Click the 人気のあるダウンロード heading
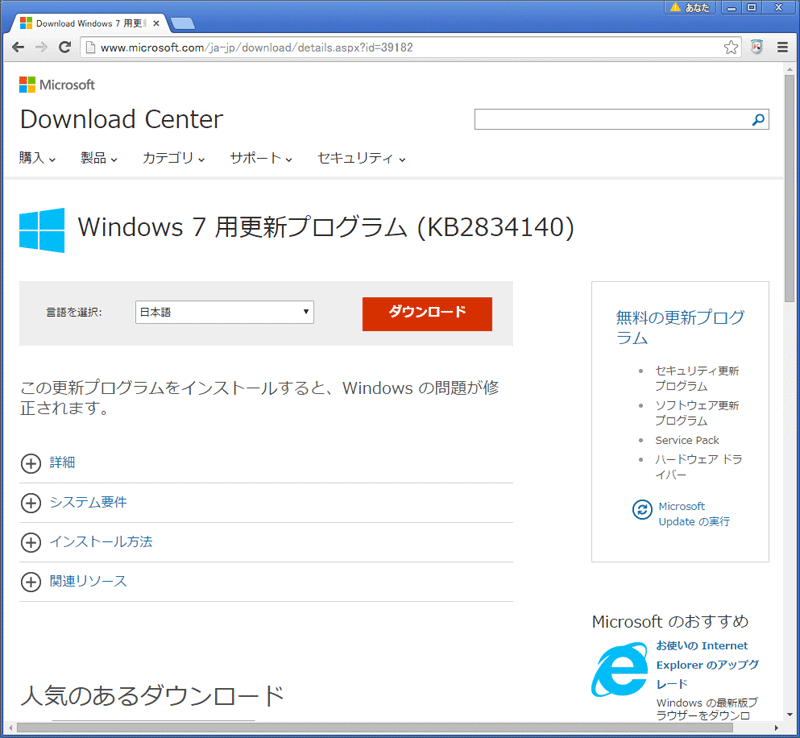 tap(152, 696)
